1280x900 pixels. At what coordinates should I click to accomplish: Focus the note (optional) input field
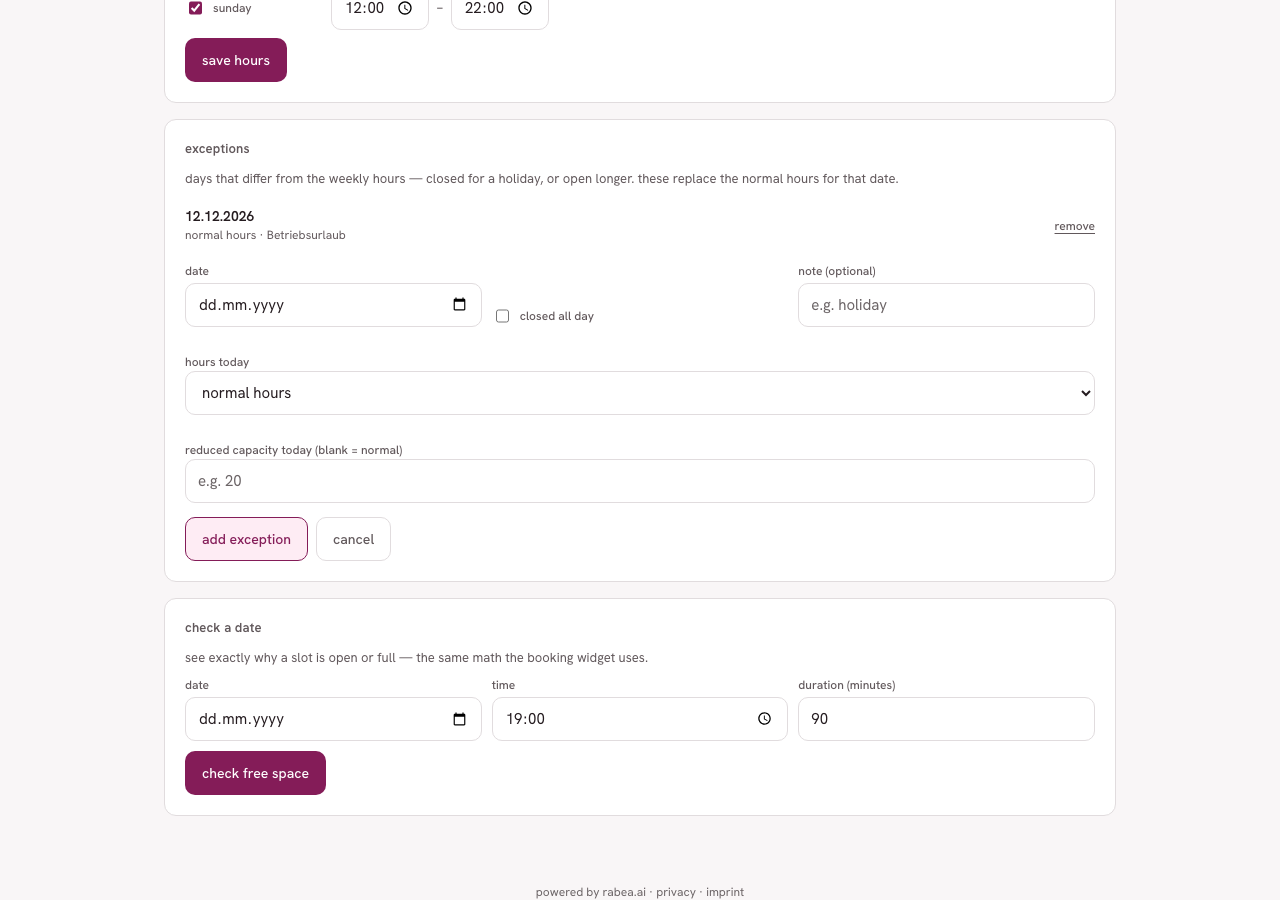946,305
